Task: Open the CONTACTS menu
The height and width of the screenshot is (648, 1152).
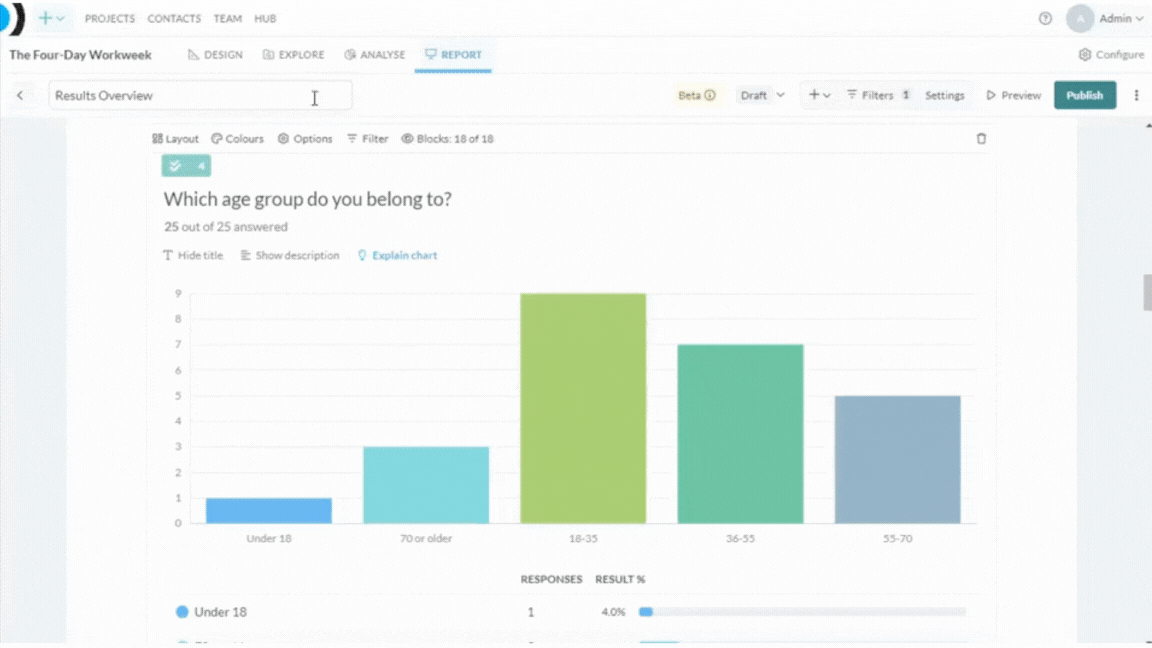Action: [174, 18]
